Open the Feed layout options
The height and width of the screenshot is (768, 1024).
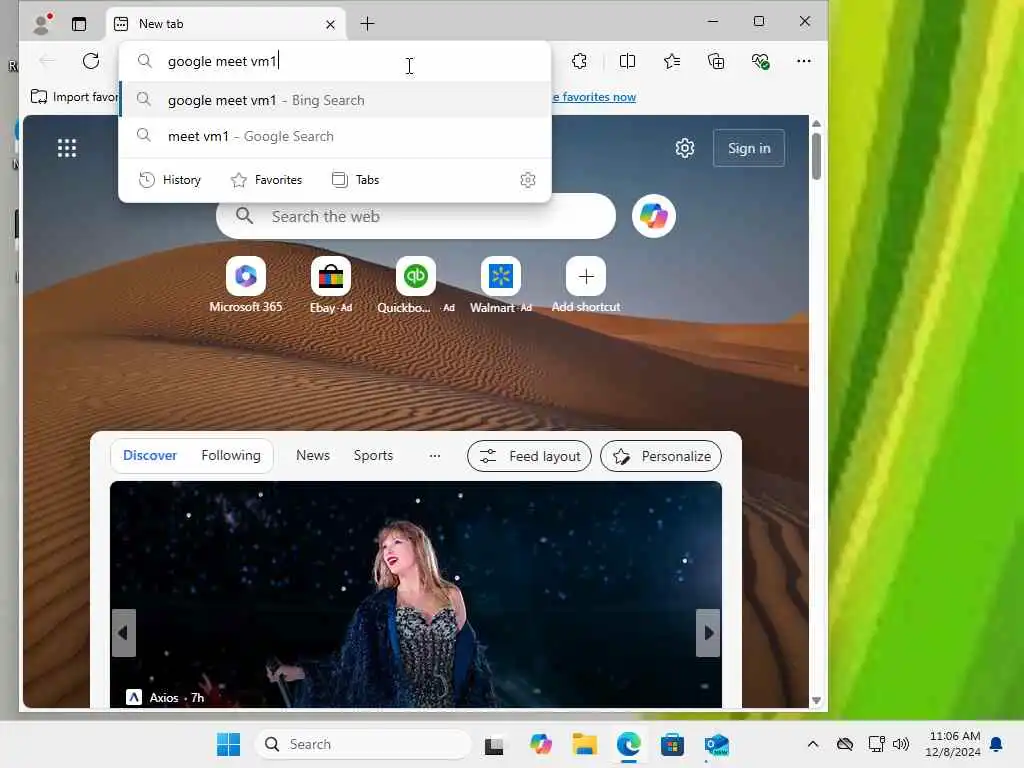click(530, 456)
